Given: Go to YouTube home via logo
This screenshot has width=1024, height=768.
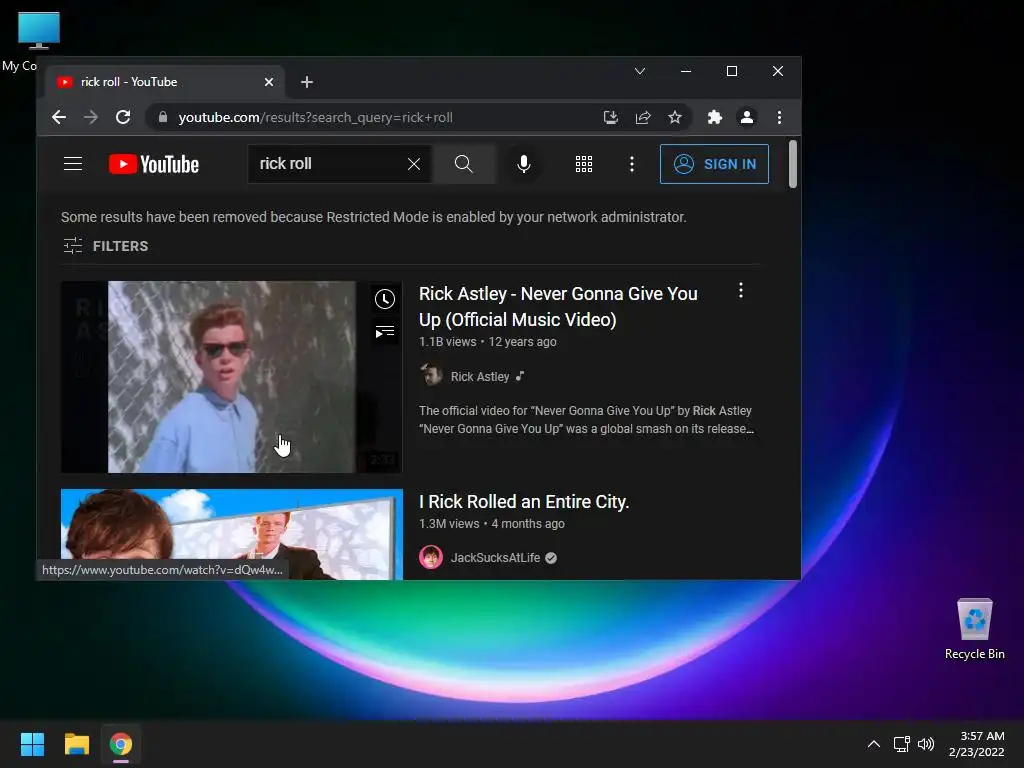Looking at the screenshot, I should pyautogui.click(x=153, y=164).
